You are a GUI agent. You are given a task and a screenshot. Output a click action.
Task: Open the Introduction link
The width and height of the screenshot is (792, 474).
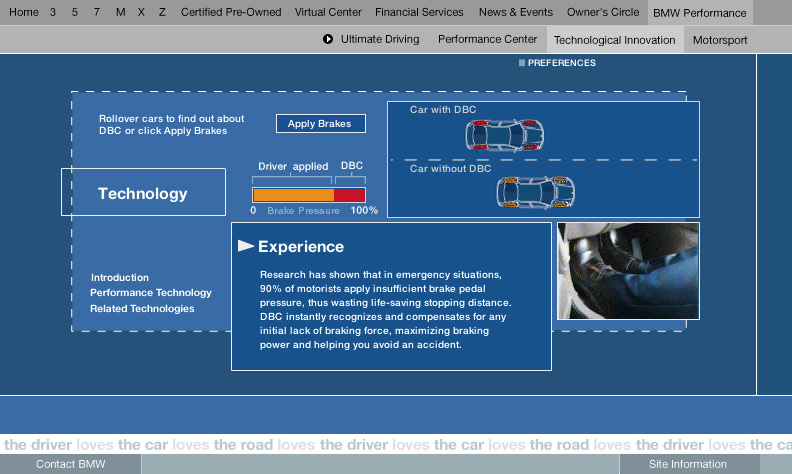coord(120,277)
